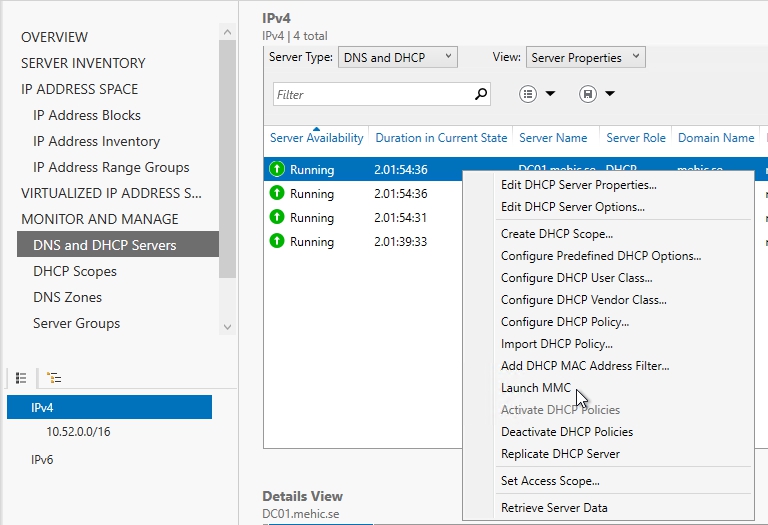The width and height of the screenshot is (768, 525).
Task: Click the search magnifier icon in Filter box
Action: click(x=481, y=94)
